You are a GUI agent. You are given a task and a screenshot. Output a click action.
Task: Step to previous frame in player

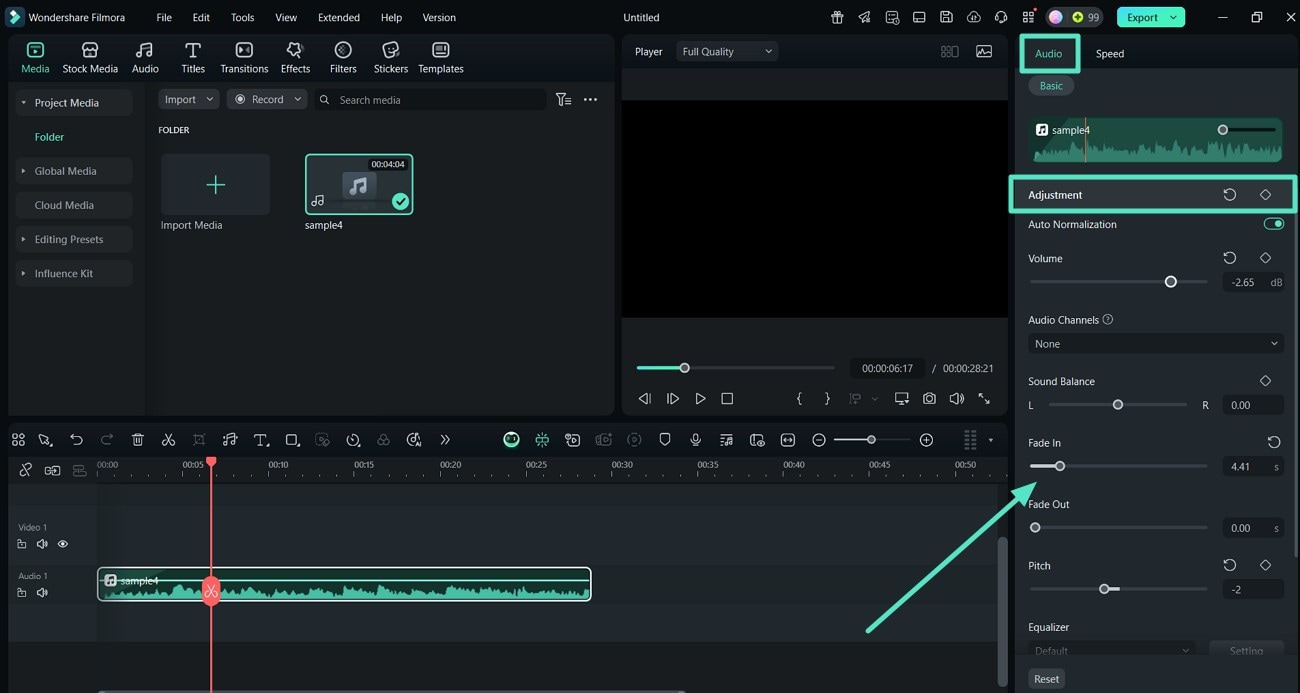[x=644, y=398]
